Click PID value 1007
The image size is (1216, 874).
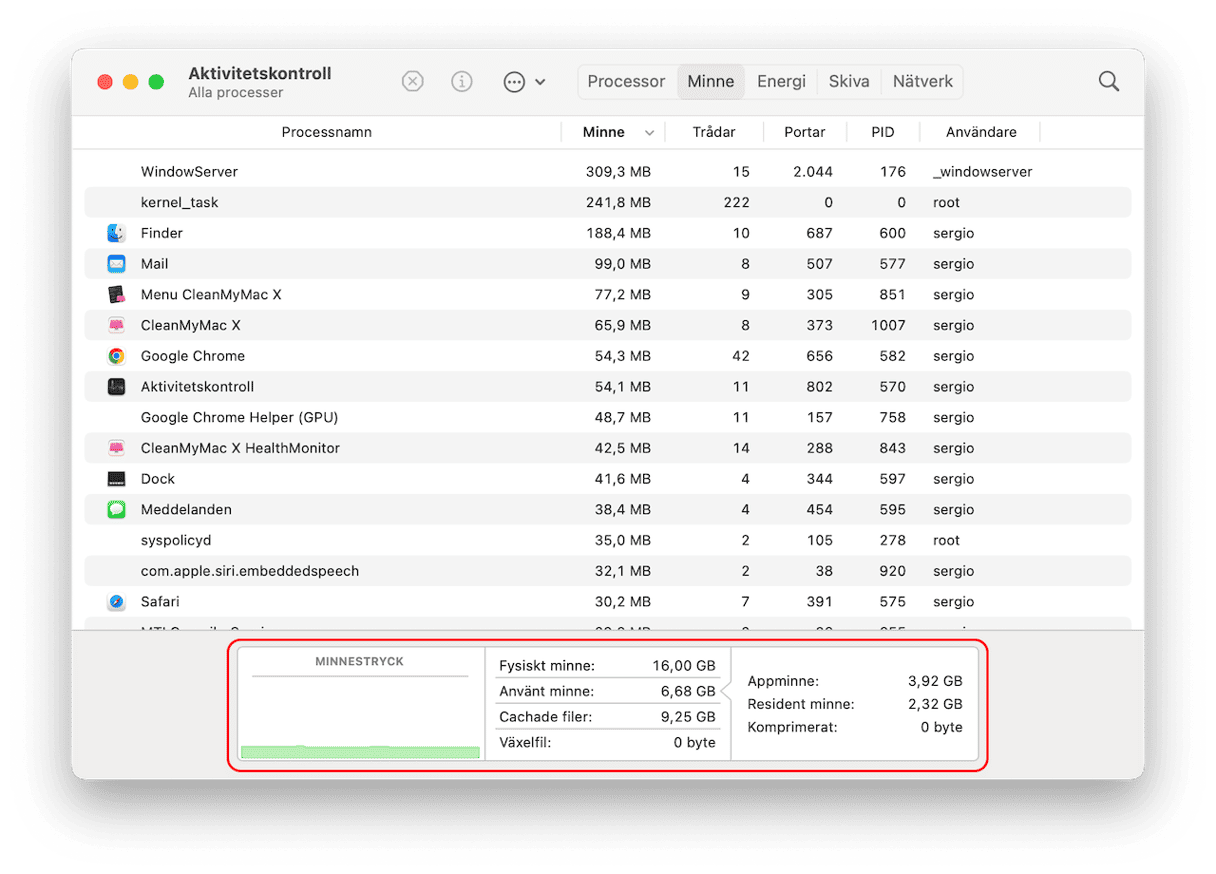click(888, 325)
